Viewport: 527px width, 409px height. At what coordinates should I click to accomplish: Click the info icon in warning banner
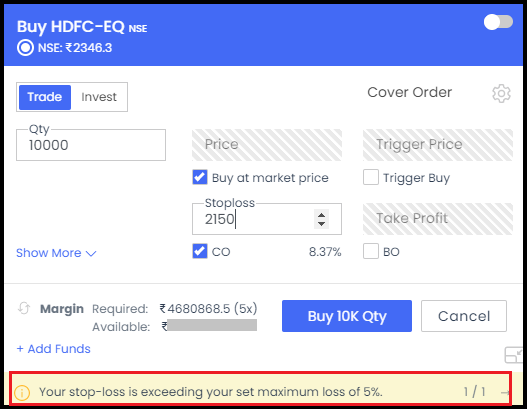pos(22,392)
